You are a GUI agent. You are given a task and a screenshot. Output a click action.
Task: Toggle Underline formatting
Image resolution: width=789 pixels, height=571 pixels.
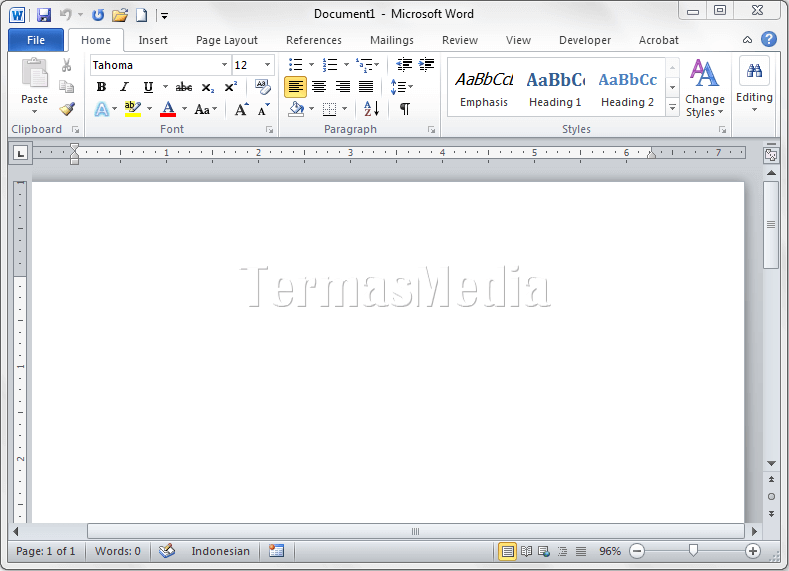click(x=148, y=87)
